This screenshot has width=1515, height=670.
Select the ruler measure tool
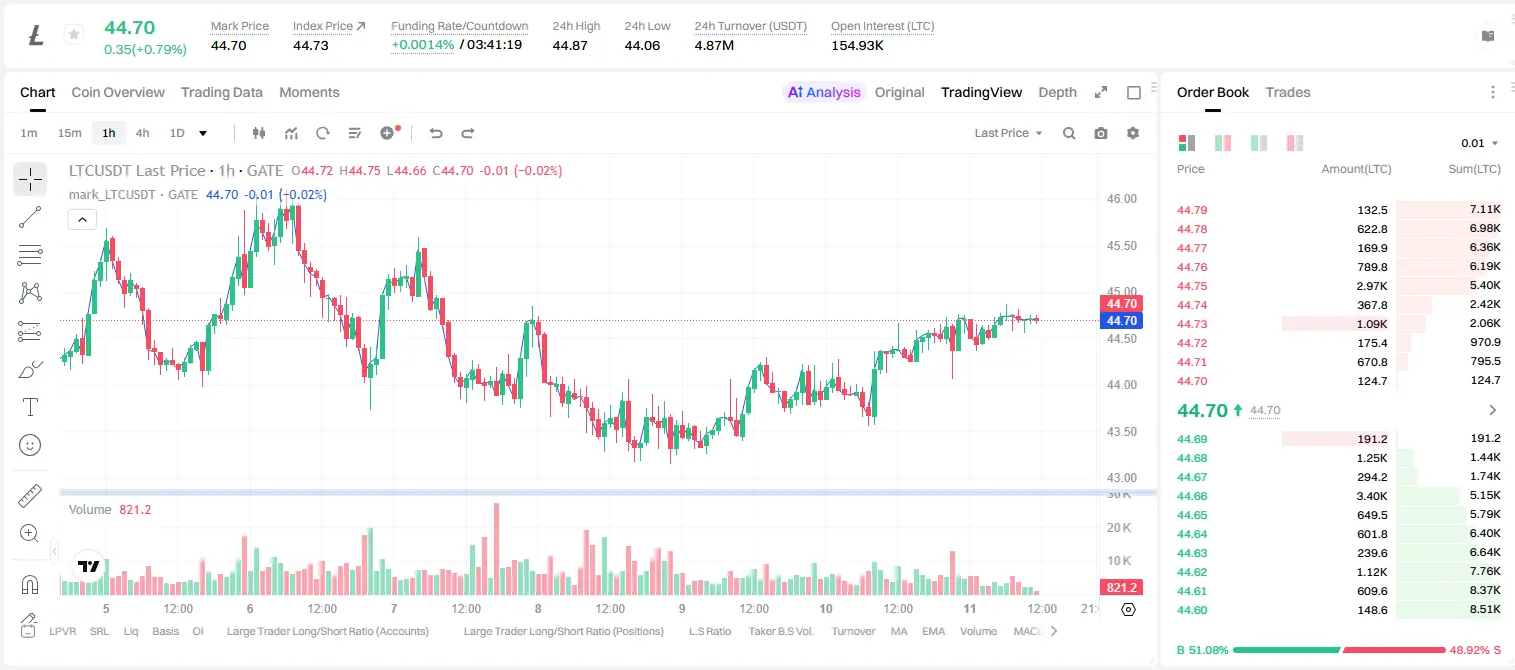[x=30, y=496]
